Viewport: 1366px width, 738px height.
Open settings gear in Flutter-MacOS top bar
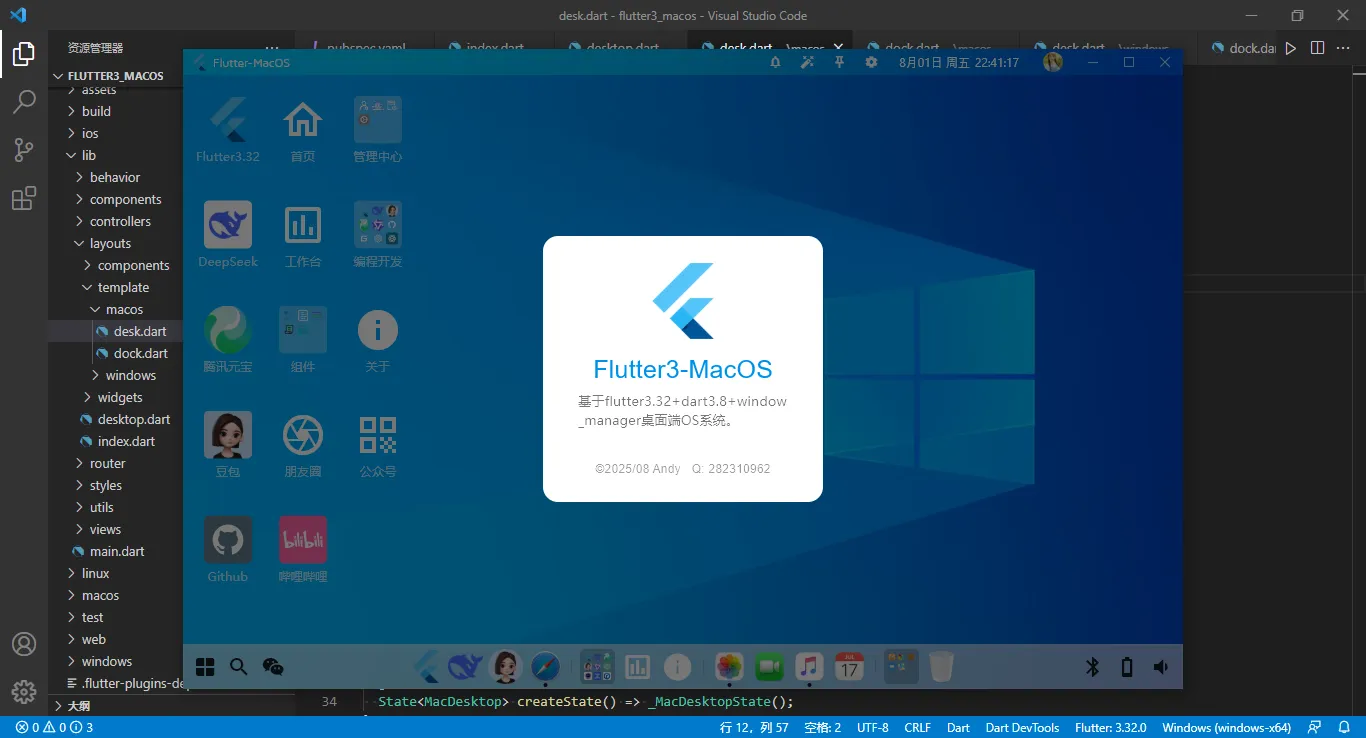[871, 62]
